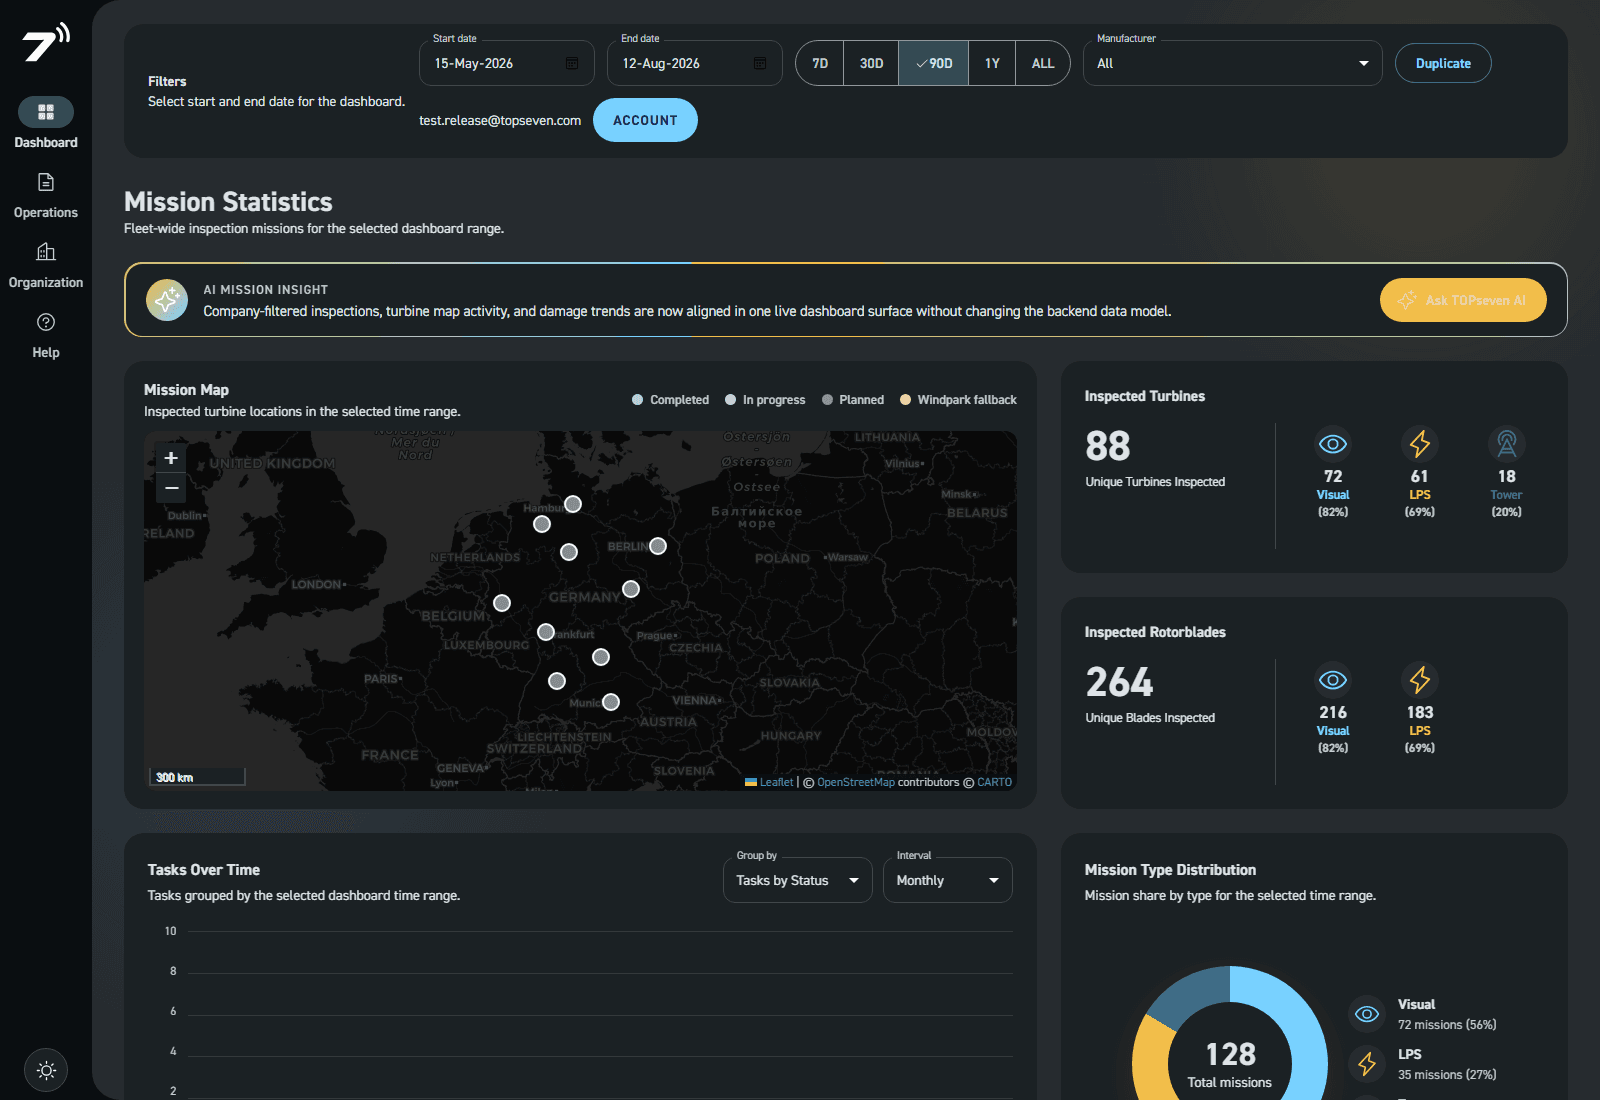
Task: Open the Help sidebar icon
Action: (x=46, y=322)
